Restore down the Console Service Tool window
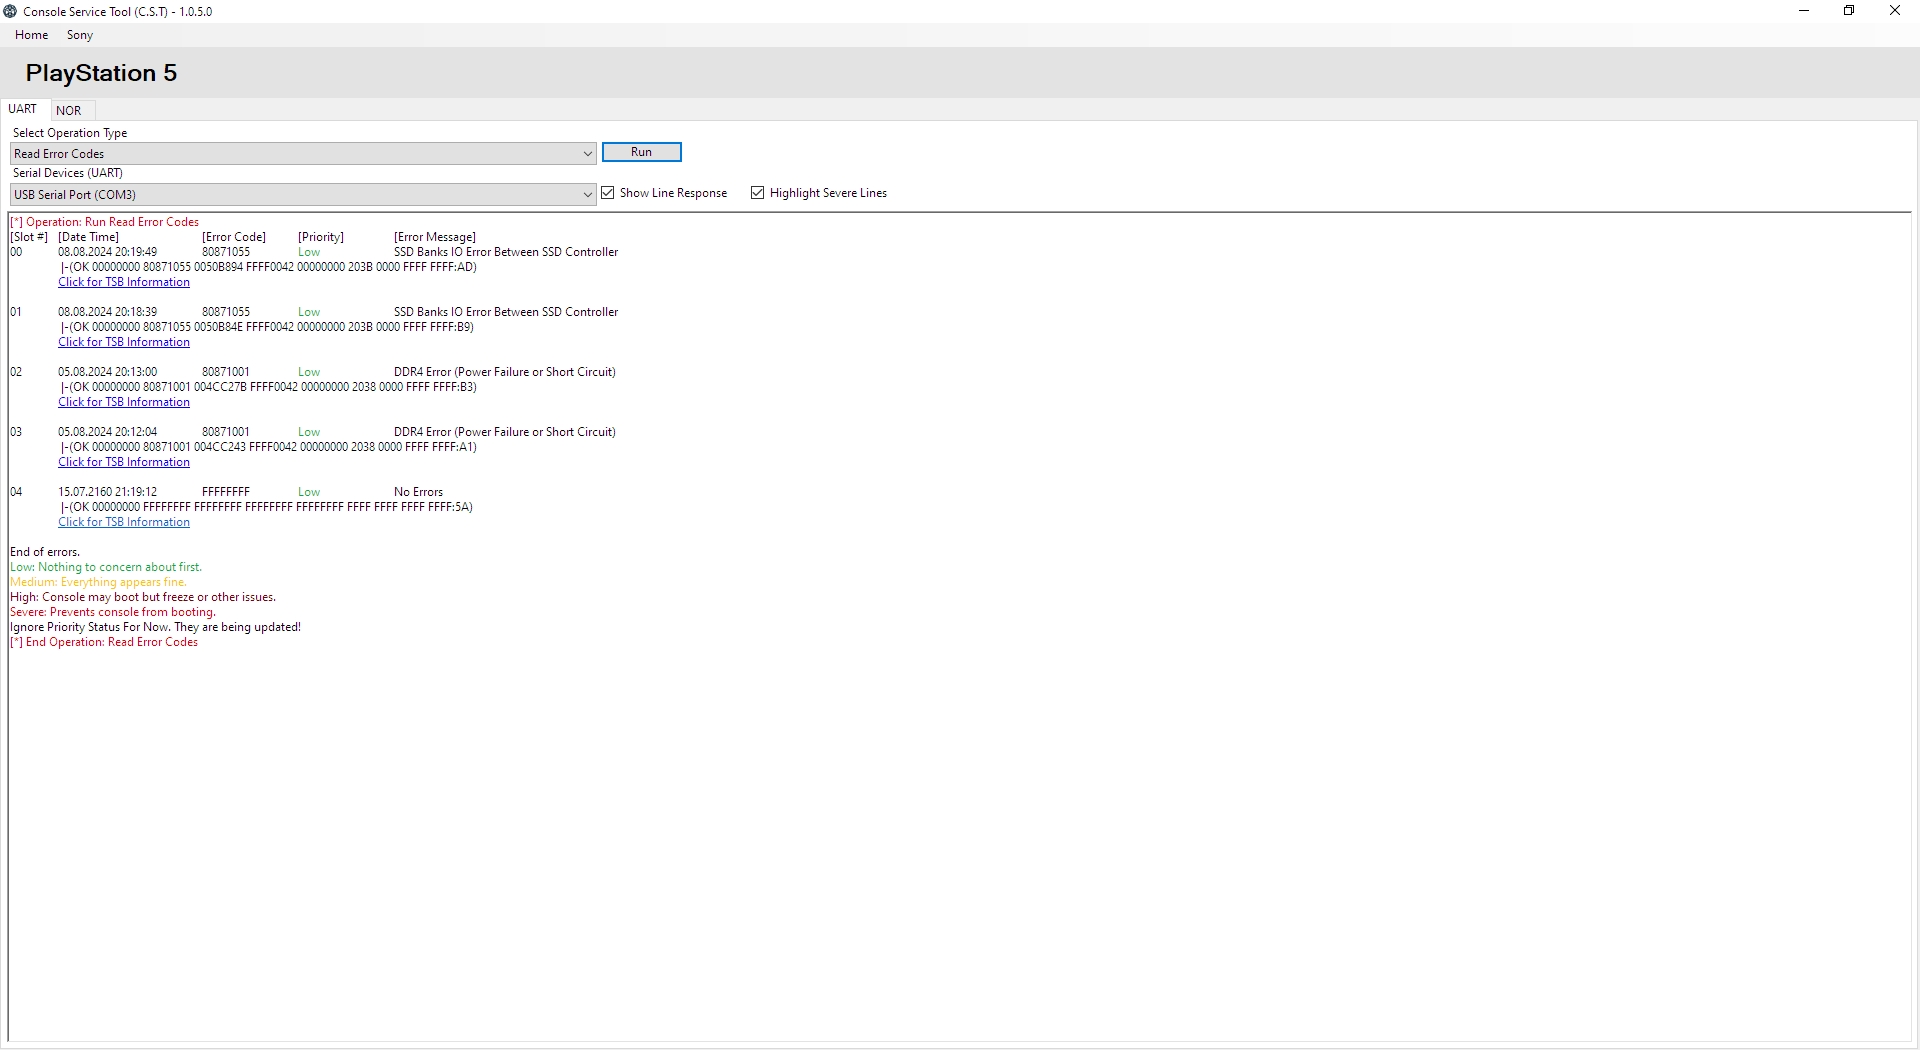 point(1849,11)
